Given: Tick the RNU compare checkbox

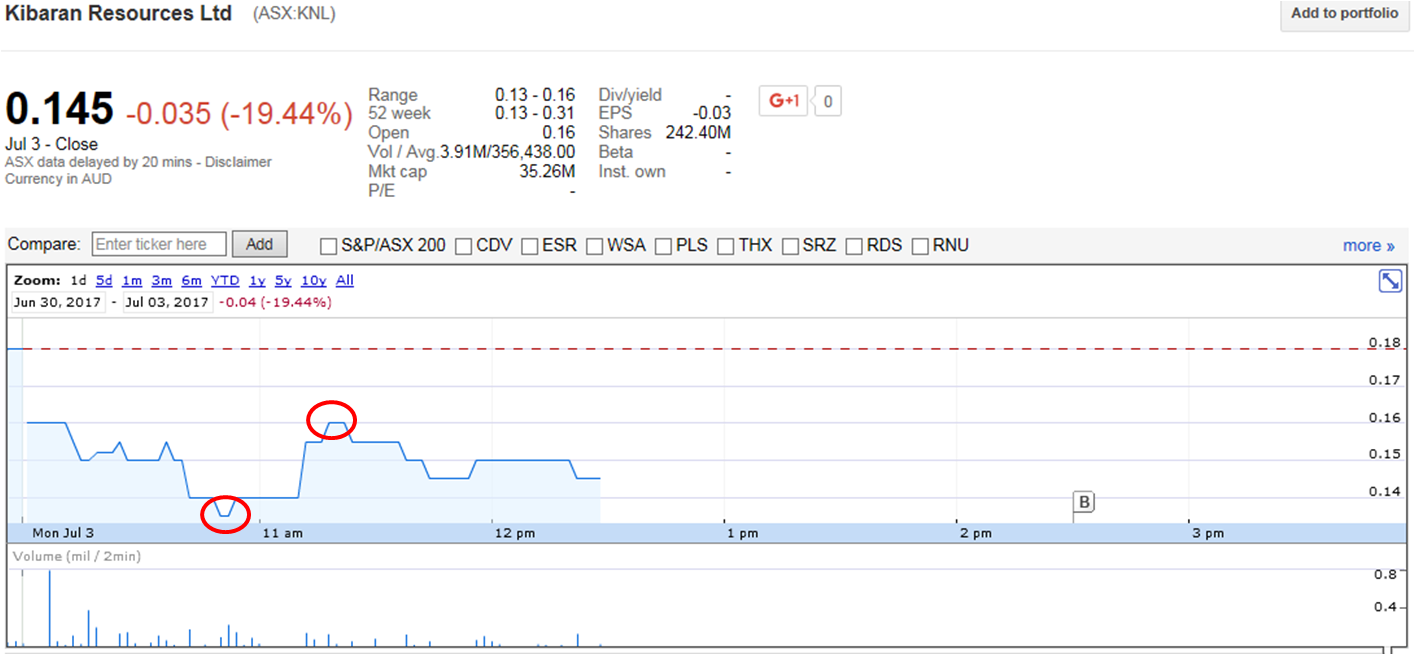Looking at the screenshot, I should 920,246.
